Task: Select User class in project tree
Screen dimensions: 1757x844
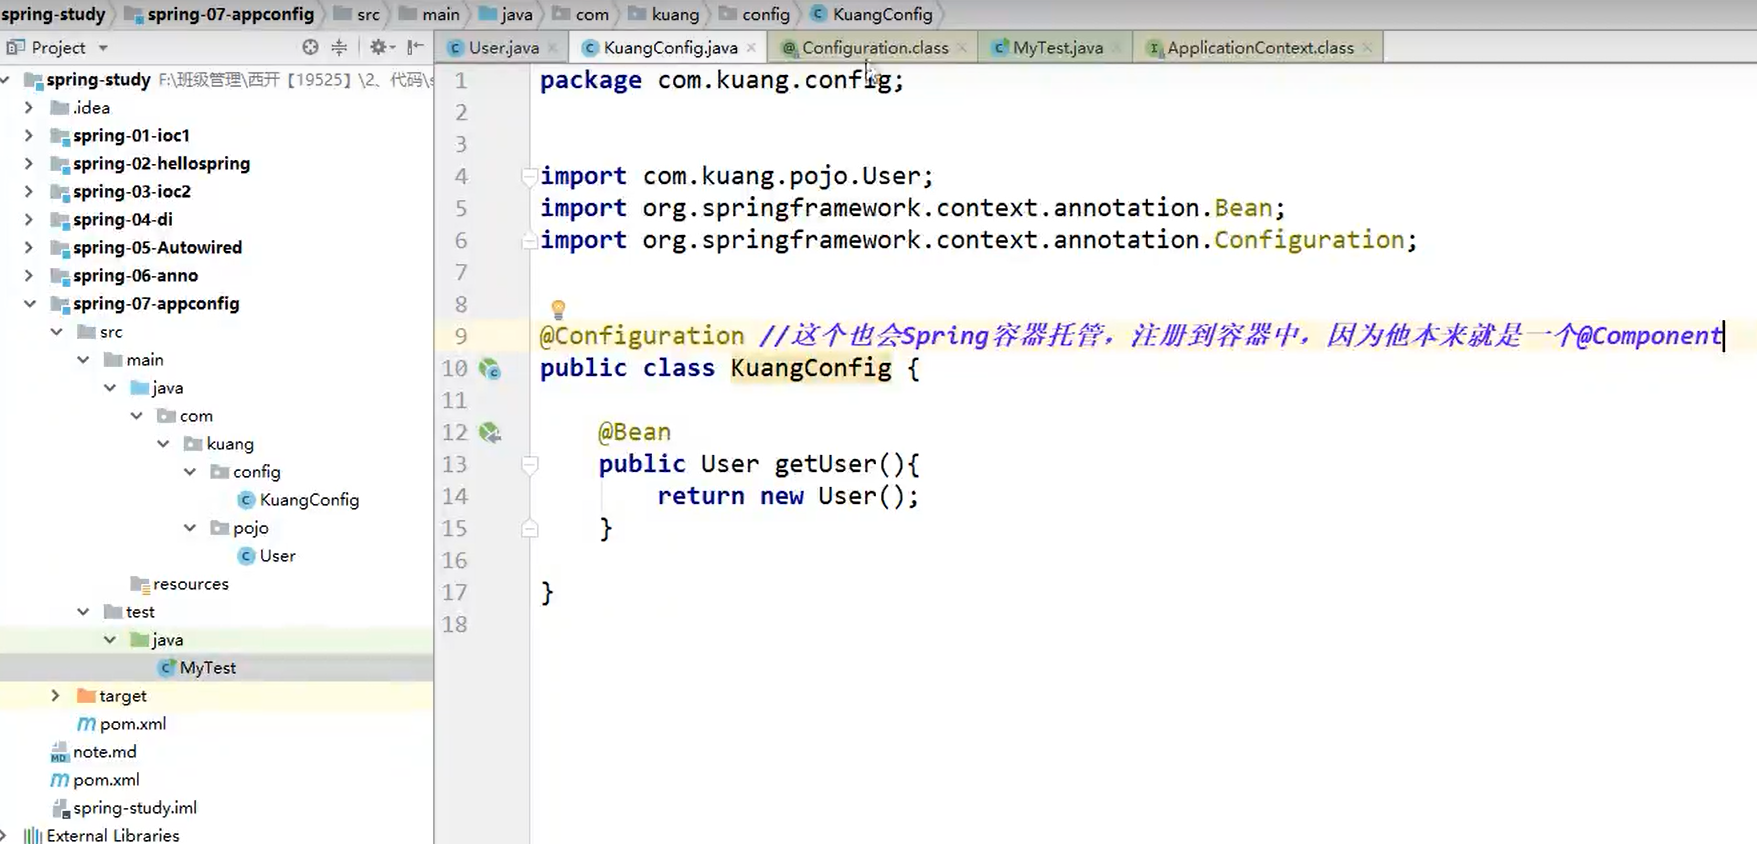Action: (x=277, y=555)
